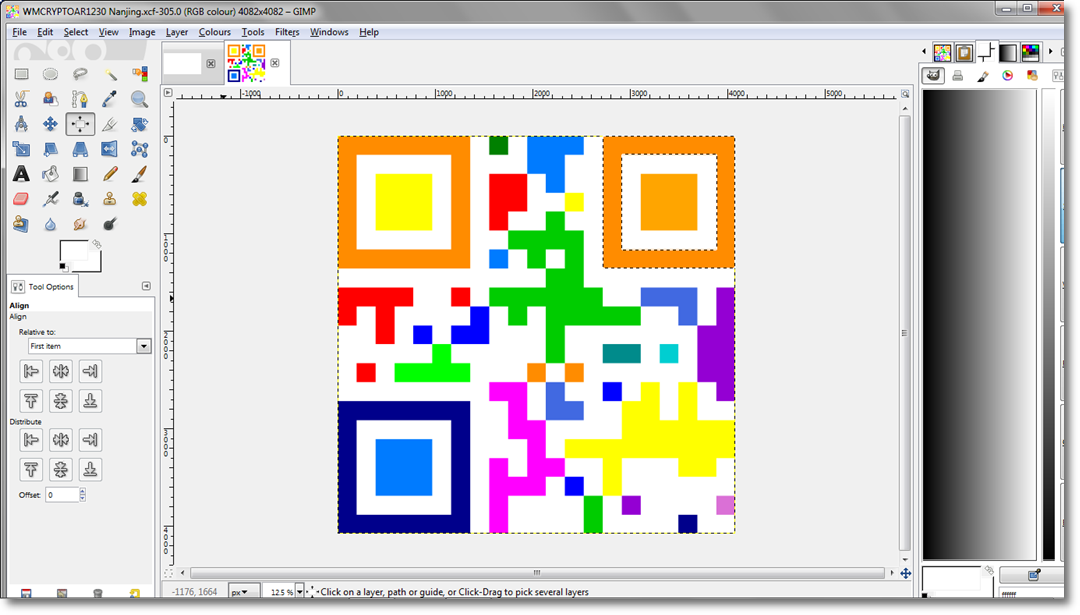Show more tabs in the right dock

click(x=1050, y=51)
